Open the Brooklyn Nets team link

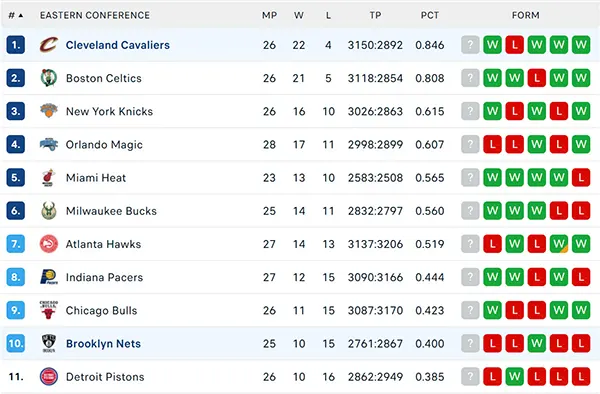pyautogui.click(x=103, y=344)
